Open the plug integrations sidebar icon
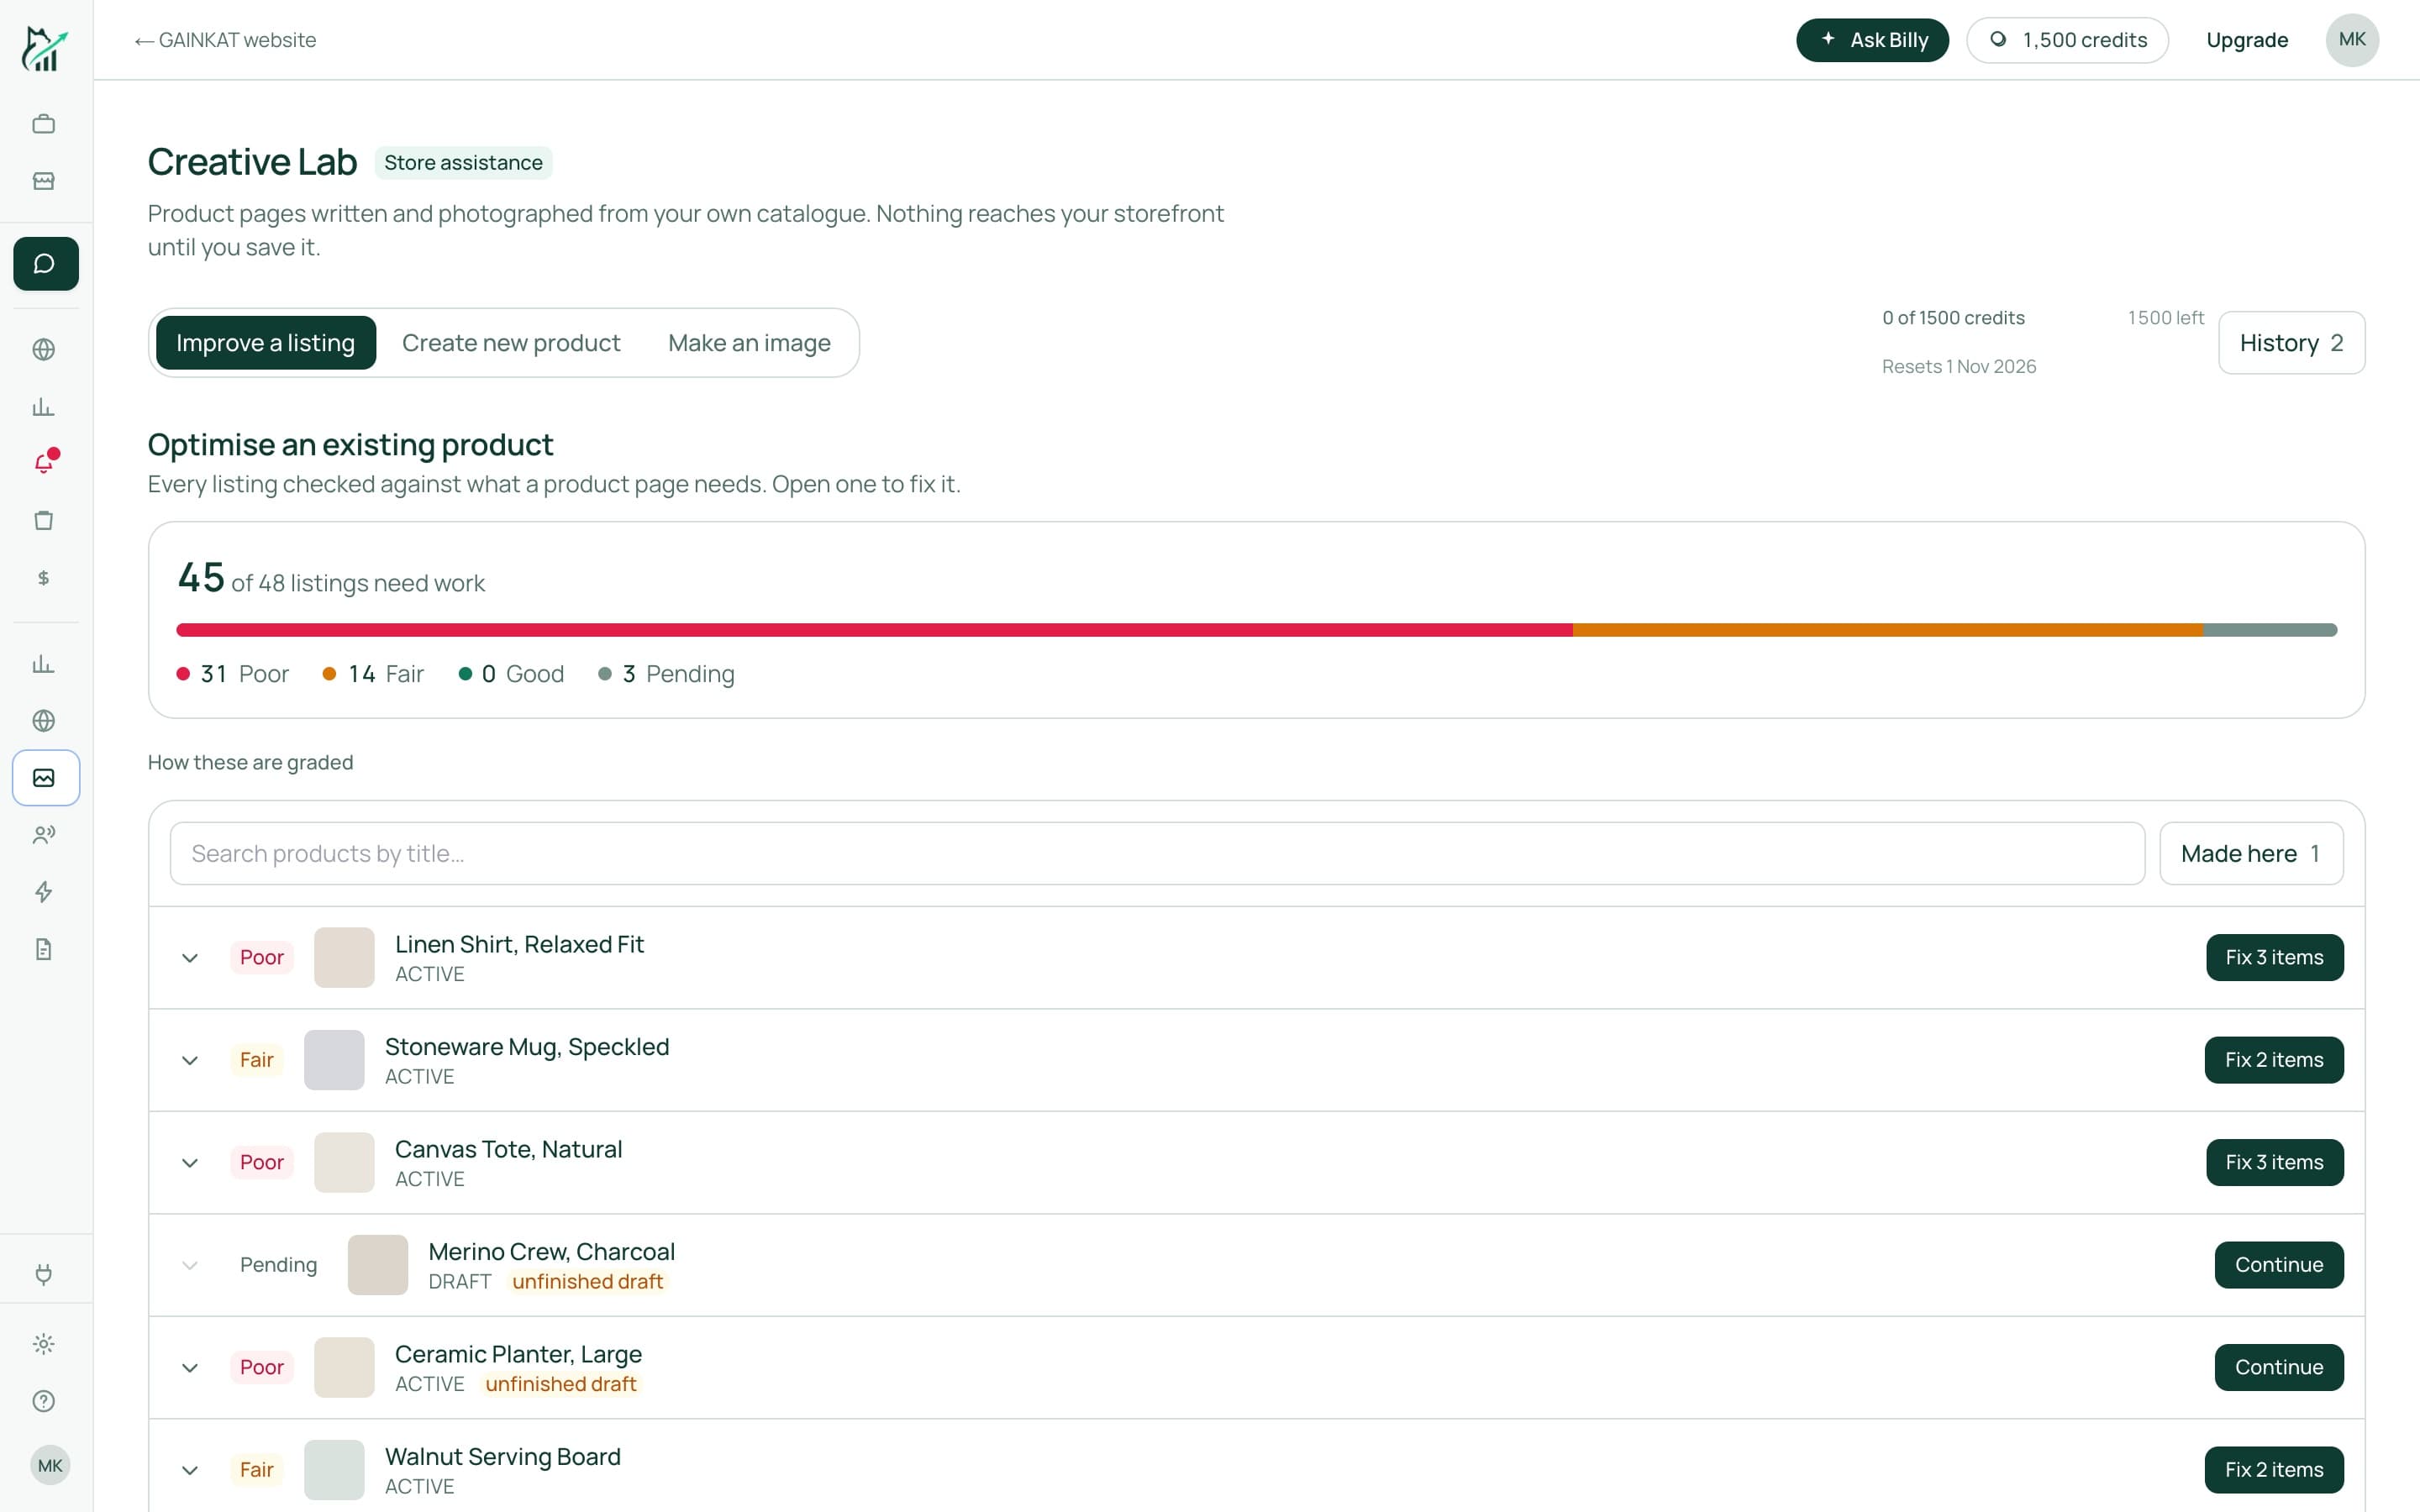This screenshot has width=2420, height=1512. pos(44,1274)
